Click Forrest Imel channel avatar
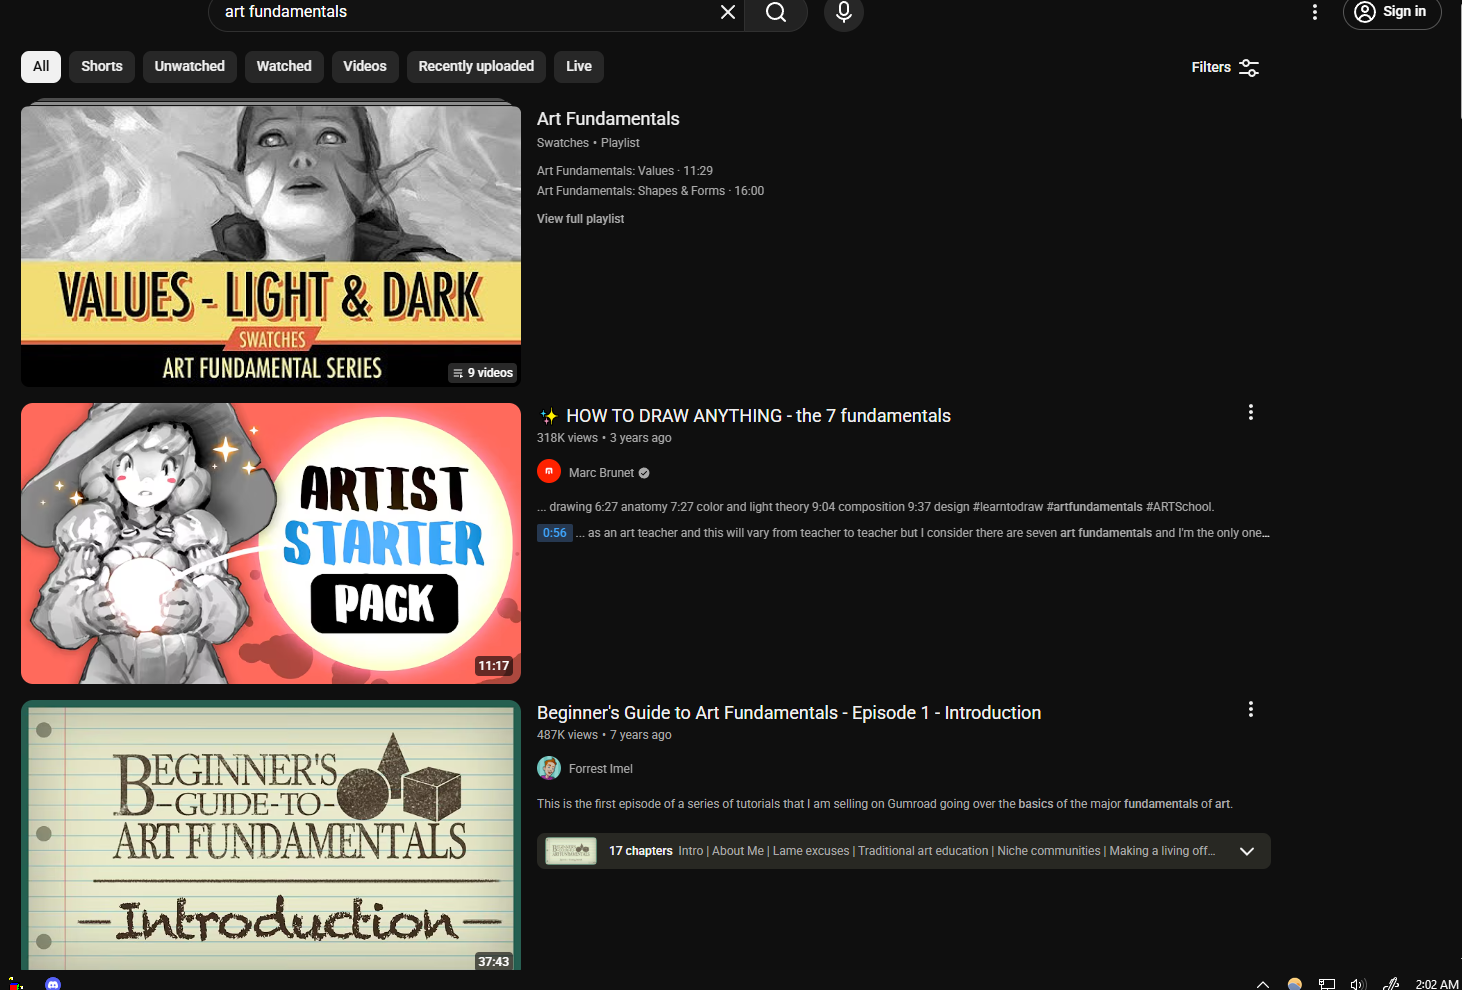Image resolution: width=1462 pixels, height=990 pixels. pyautogui.click(x=549, y=768)
